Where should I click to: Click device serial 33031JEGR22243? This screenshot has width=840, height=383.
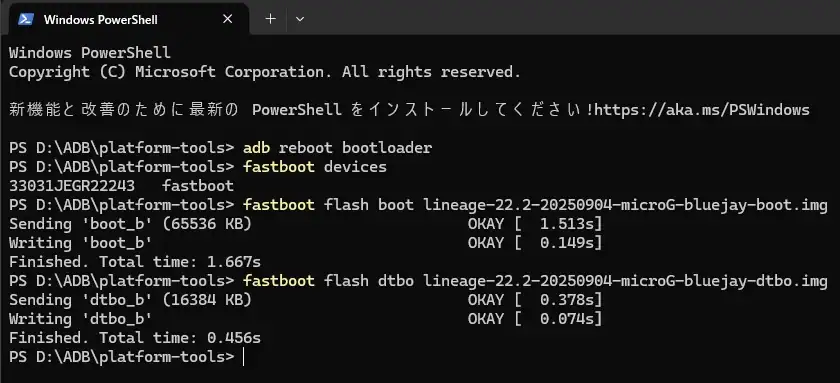72,186
